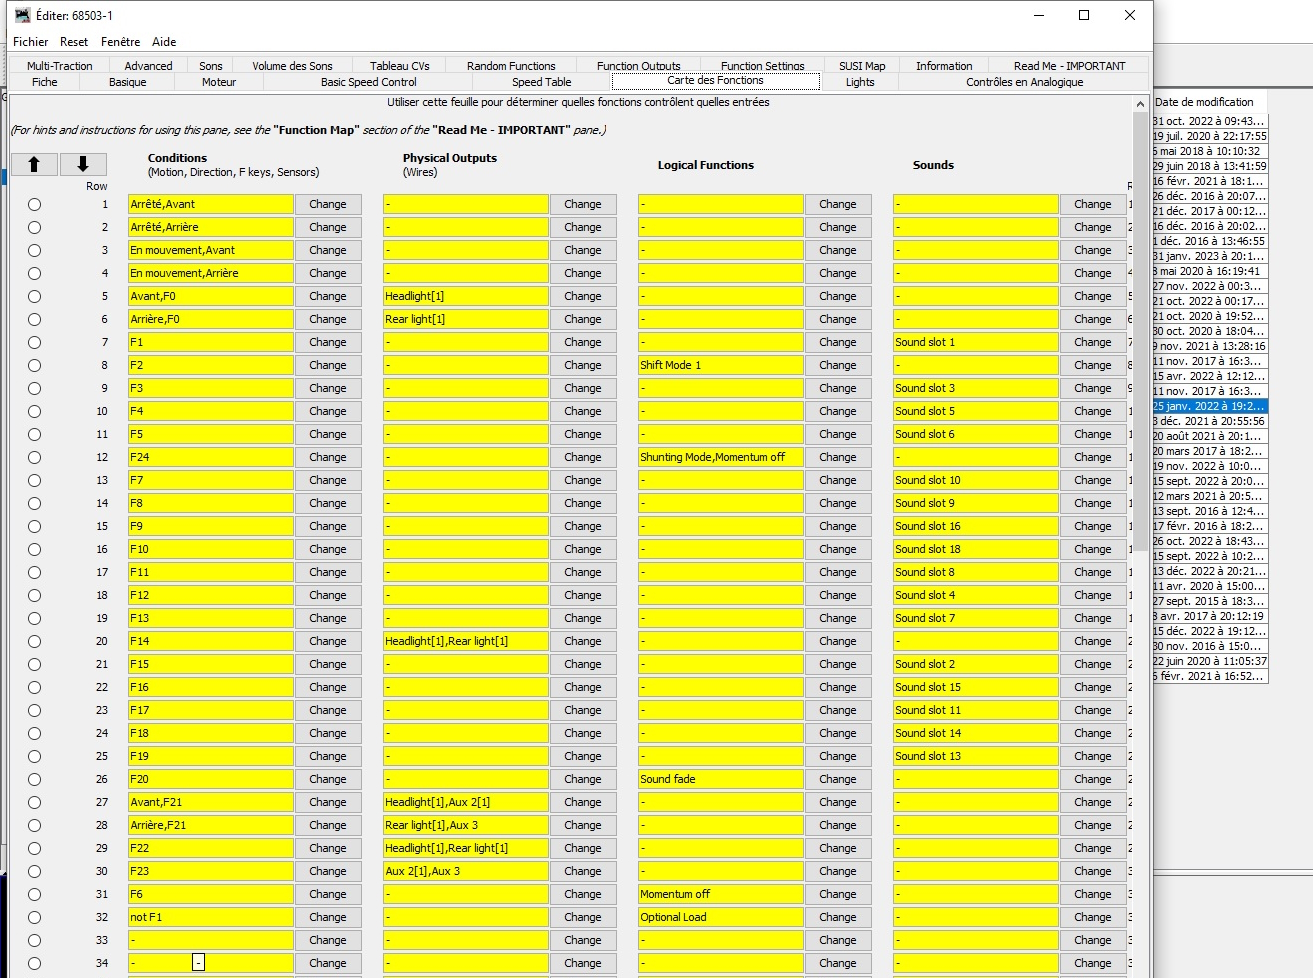Image resolution: width=1313 pixels, height=978 pixels.
Task: Change sound for Sound slot 10 row
Action: [x=1093, y=480]
